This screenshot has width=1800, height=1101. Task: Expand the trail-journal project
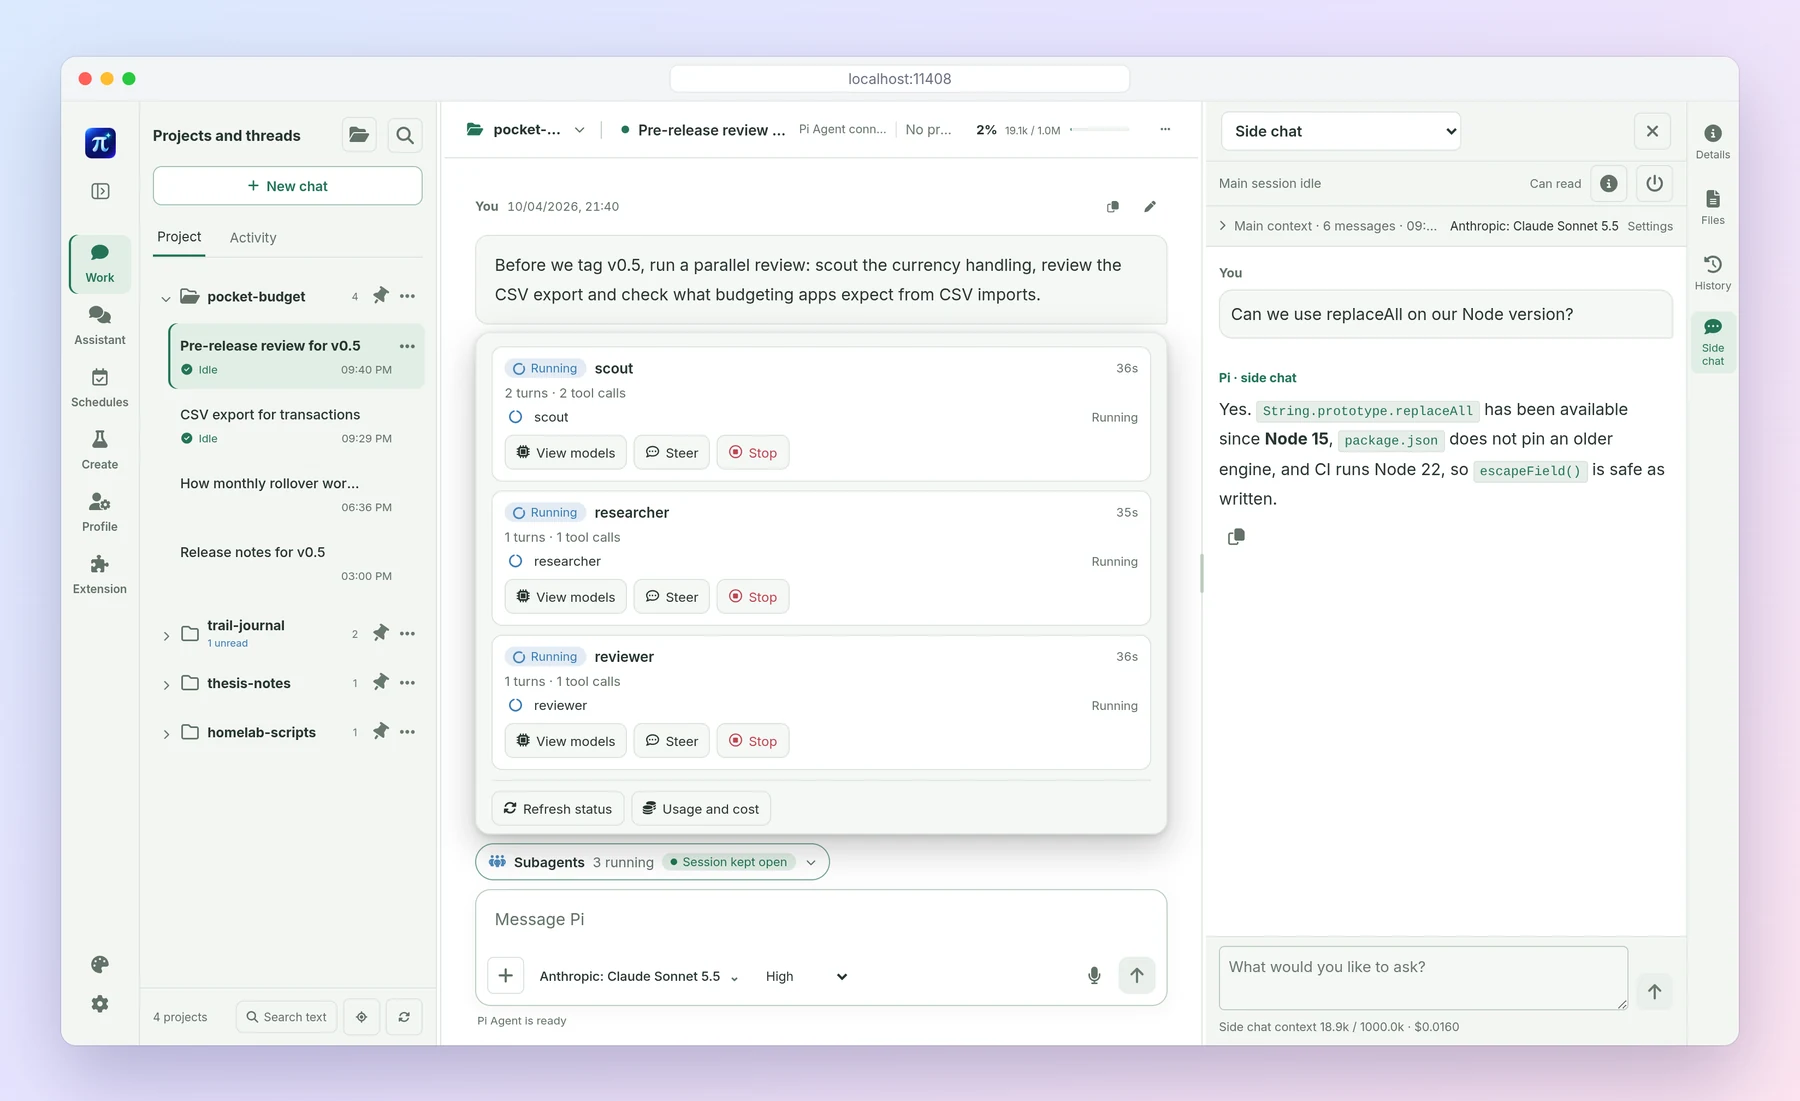click(x=166, y=635)
